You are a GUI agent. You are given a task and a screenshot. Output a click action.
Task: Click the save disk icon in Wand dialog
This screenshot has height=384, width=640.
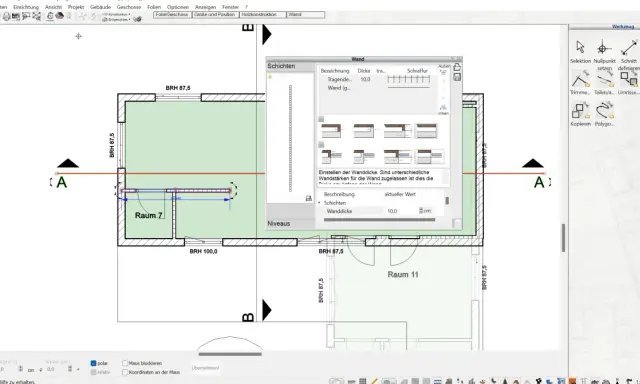(457, 77)
